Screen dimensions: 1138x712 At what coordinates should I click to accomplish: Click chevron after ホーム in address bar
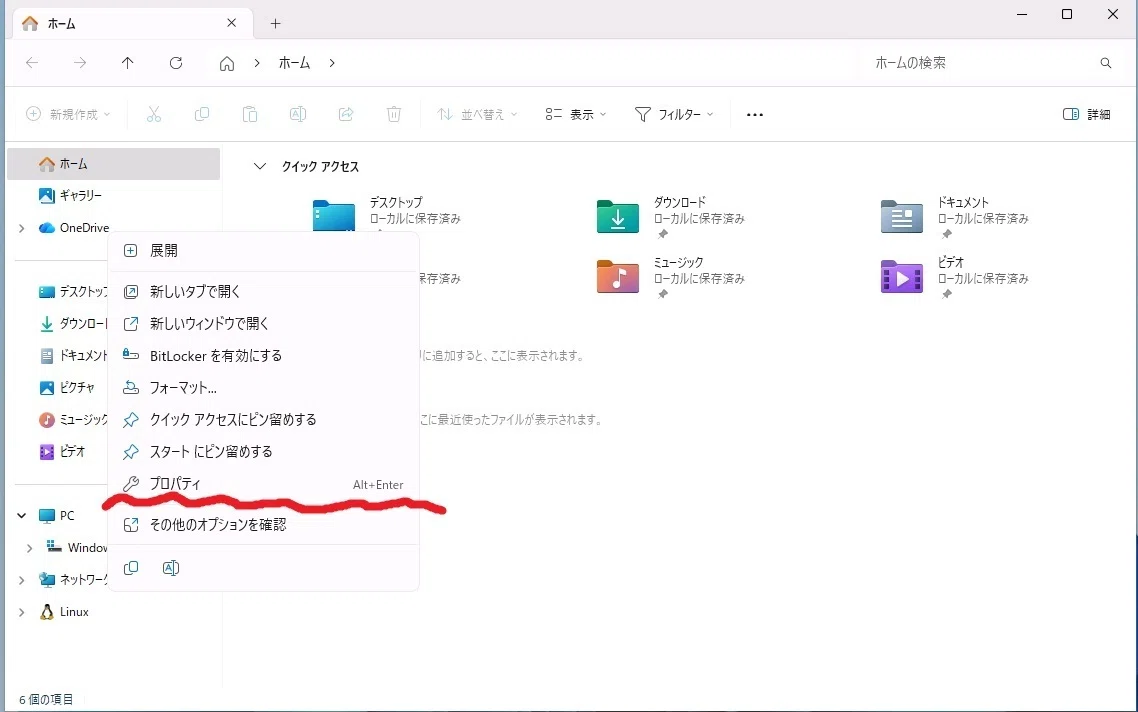click(332, 63)
